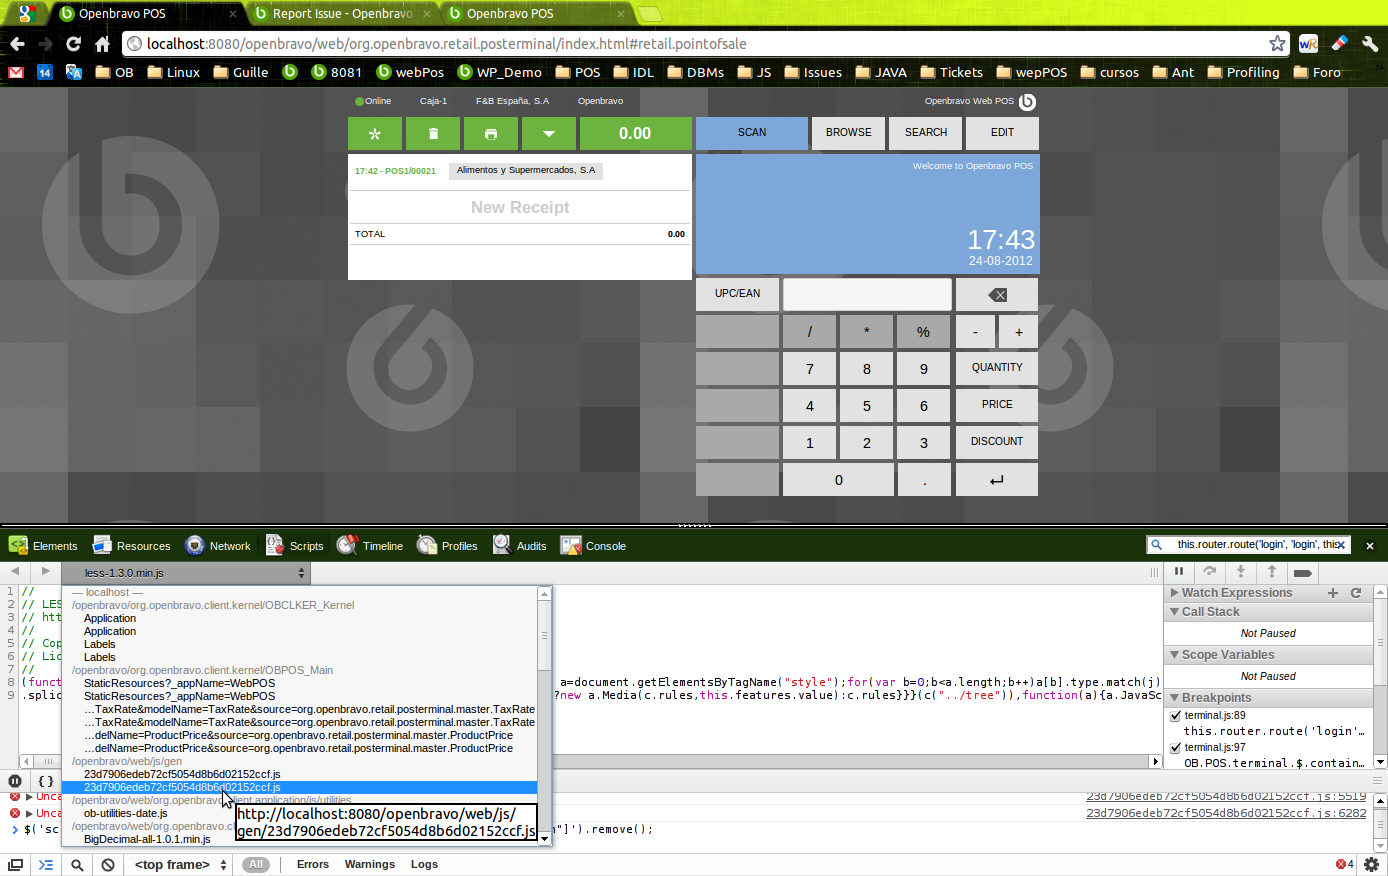Click the Openbravo Web POS logo icon
This screenshot has height=876, width=1388.
(x=1027, y=101)
